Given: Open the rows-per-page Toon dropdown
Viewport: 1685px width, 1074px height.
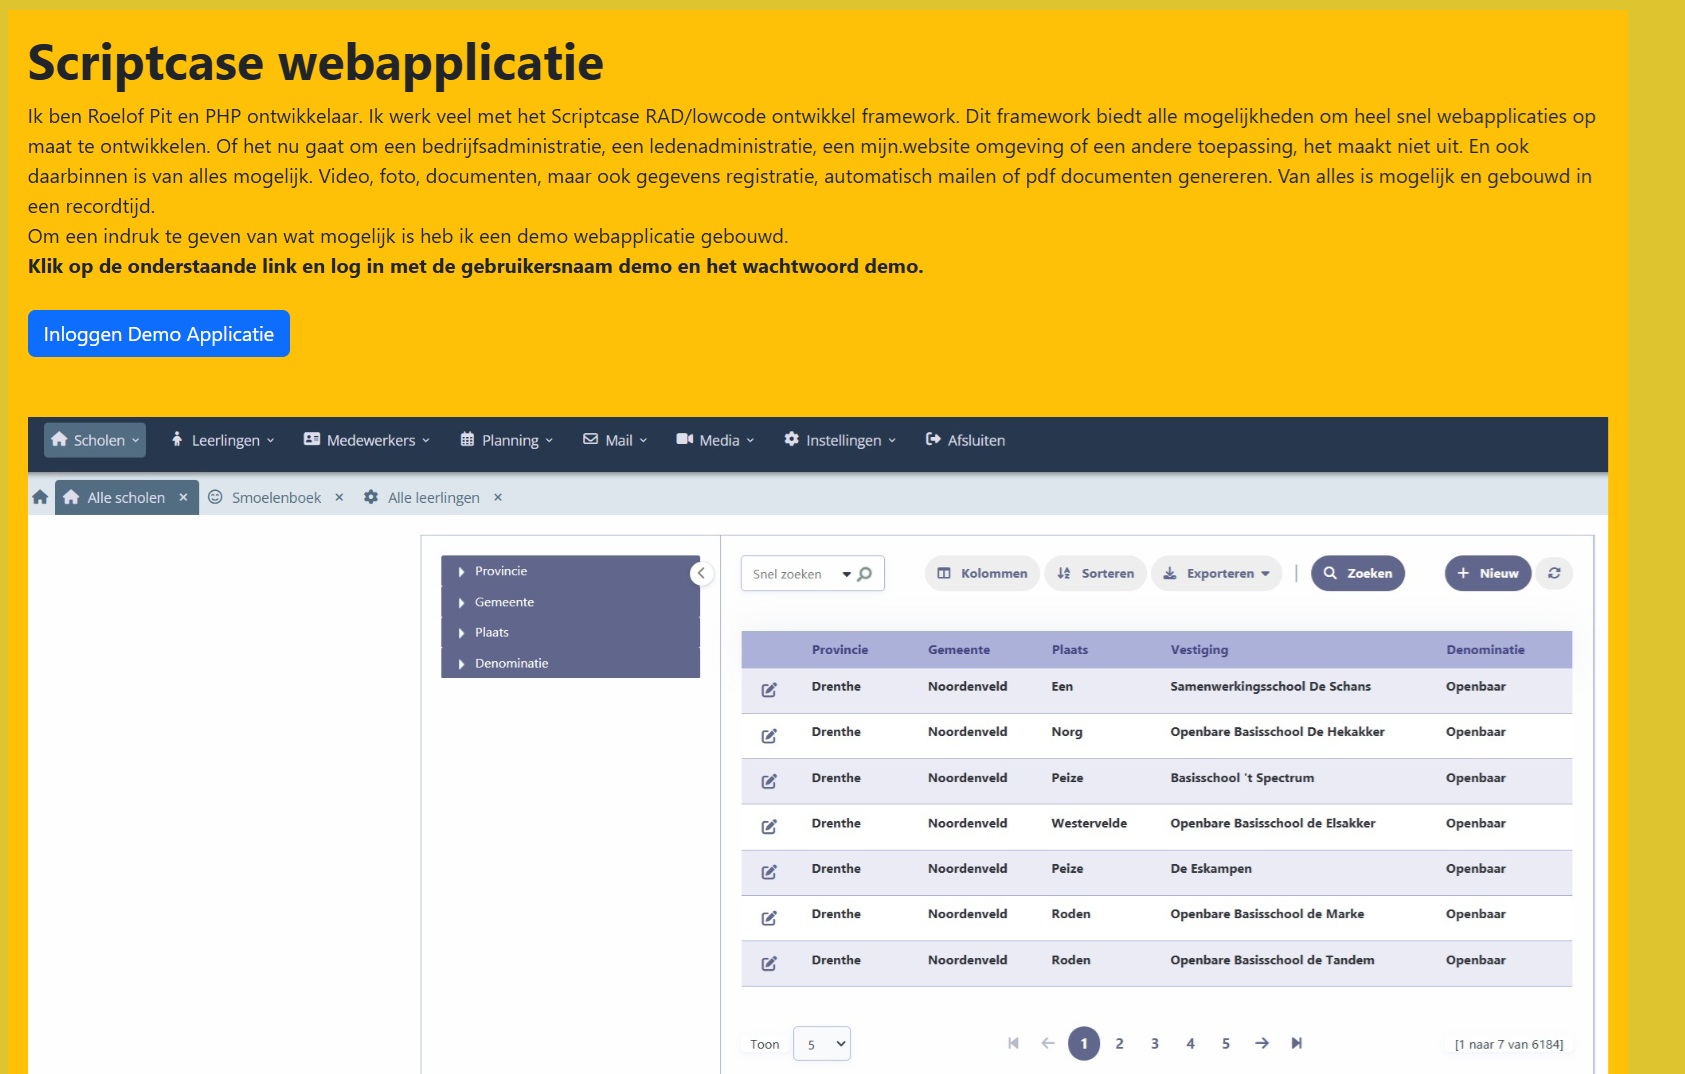Looking at the screenshot, I should coord(821,1044).
